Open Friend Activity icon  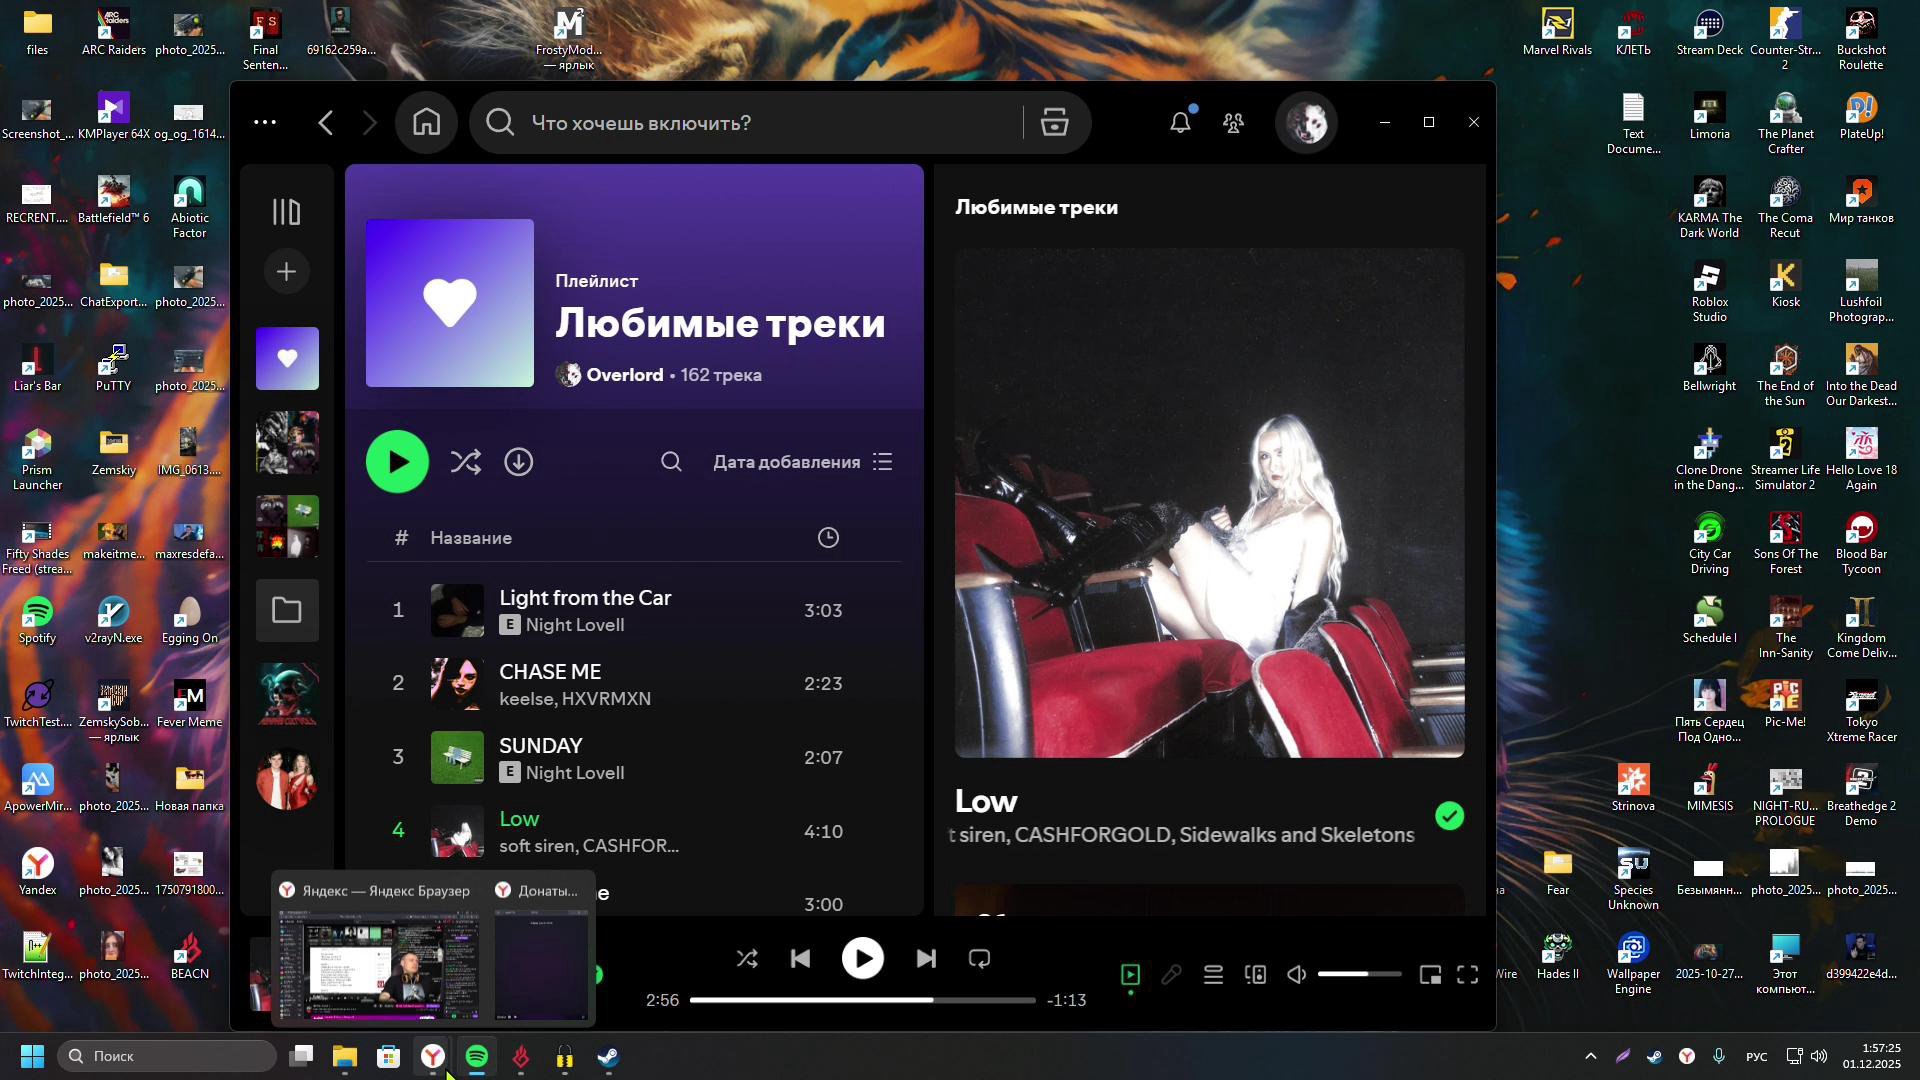[1234, 123]
